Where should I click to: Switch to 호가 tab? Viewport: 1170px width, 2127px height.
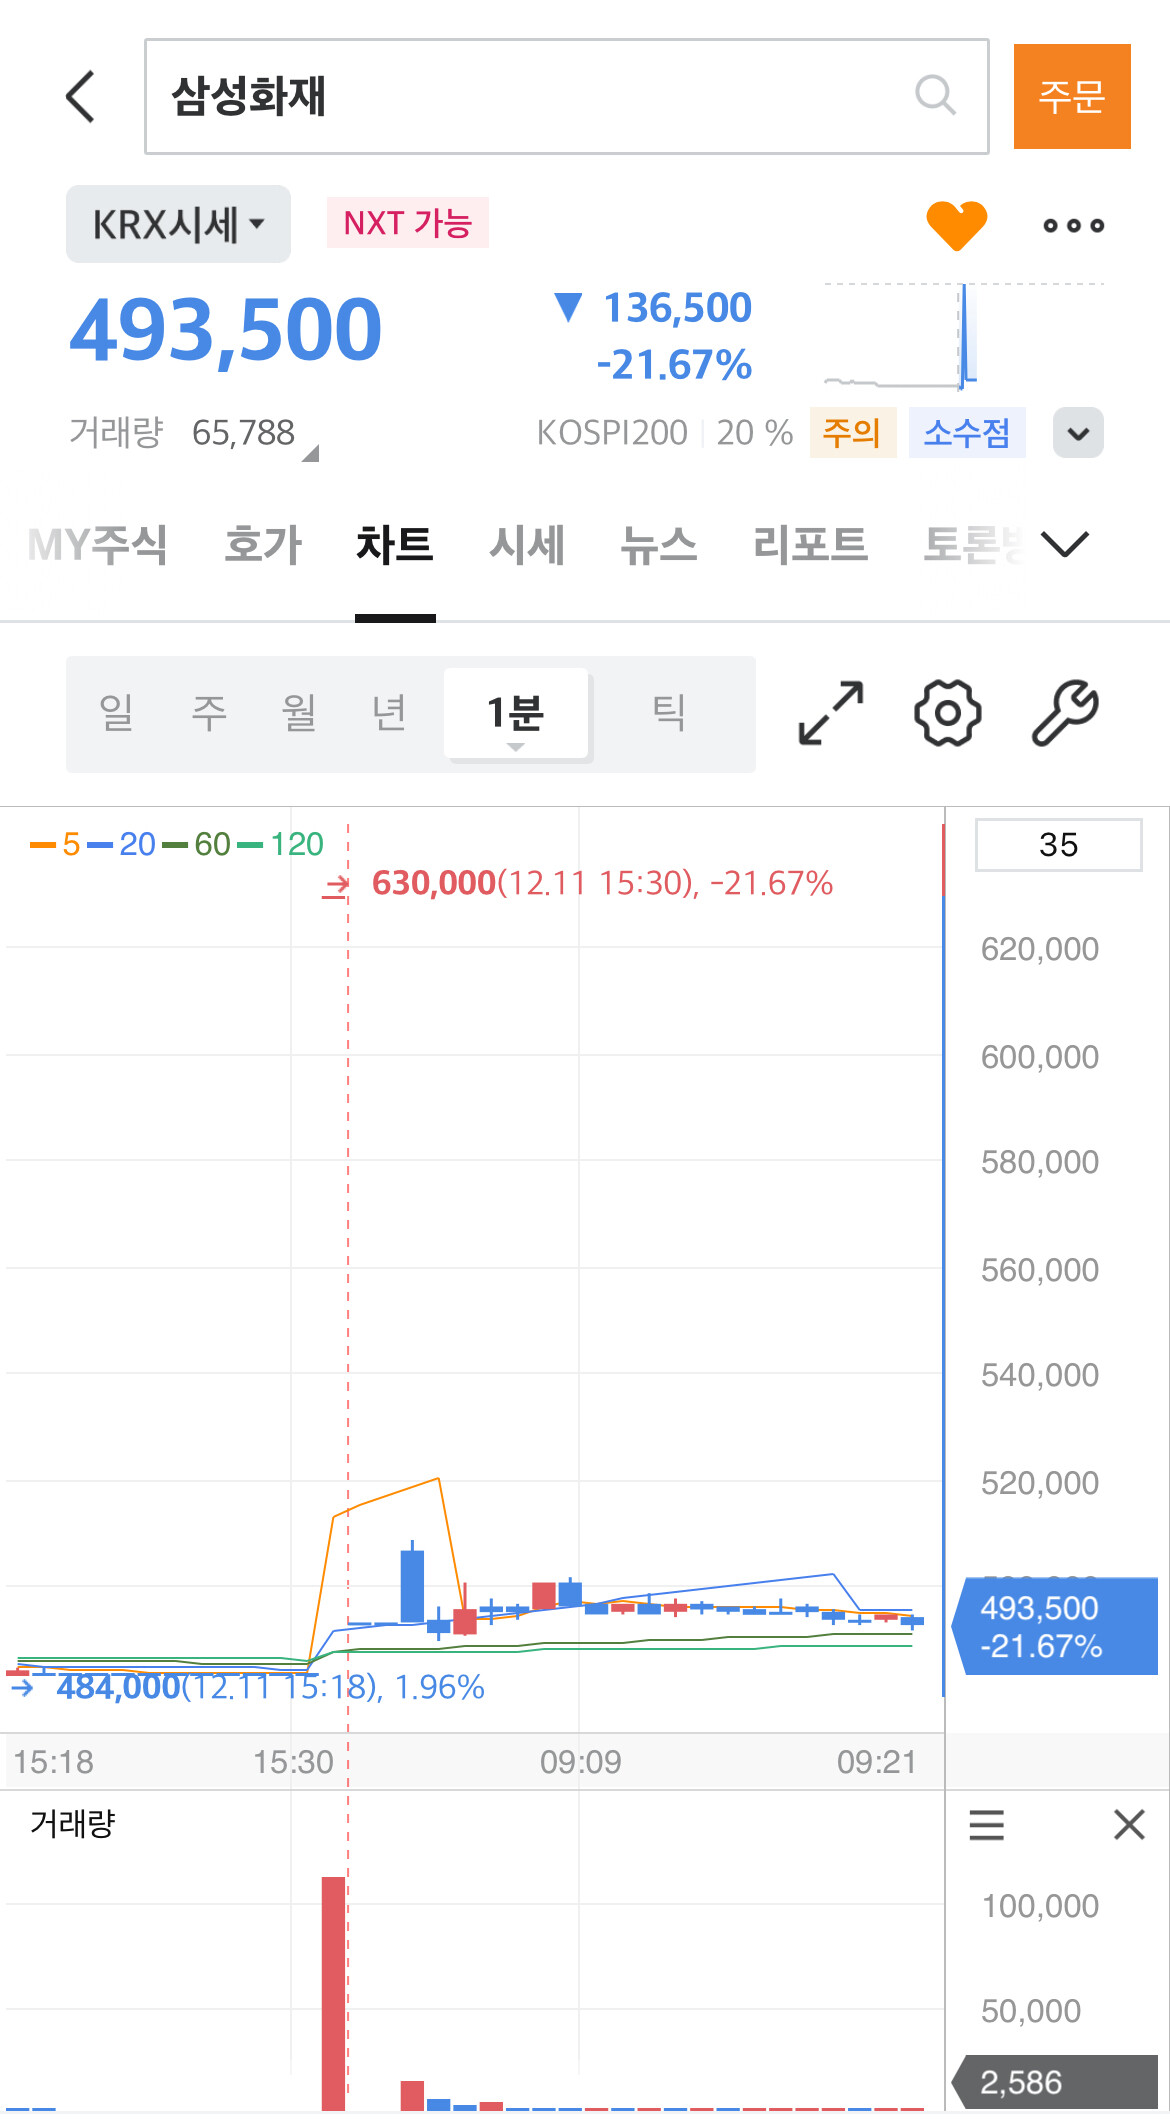coord(262,545)
